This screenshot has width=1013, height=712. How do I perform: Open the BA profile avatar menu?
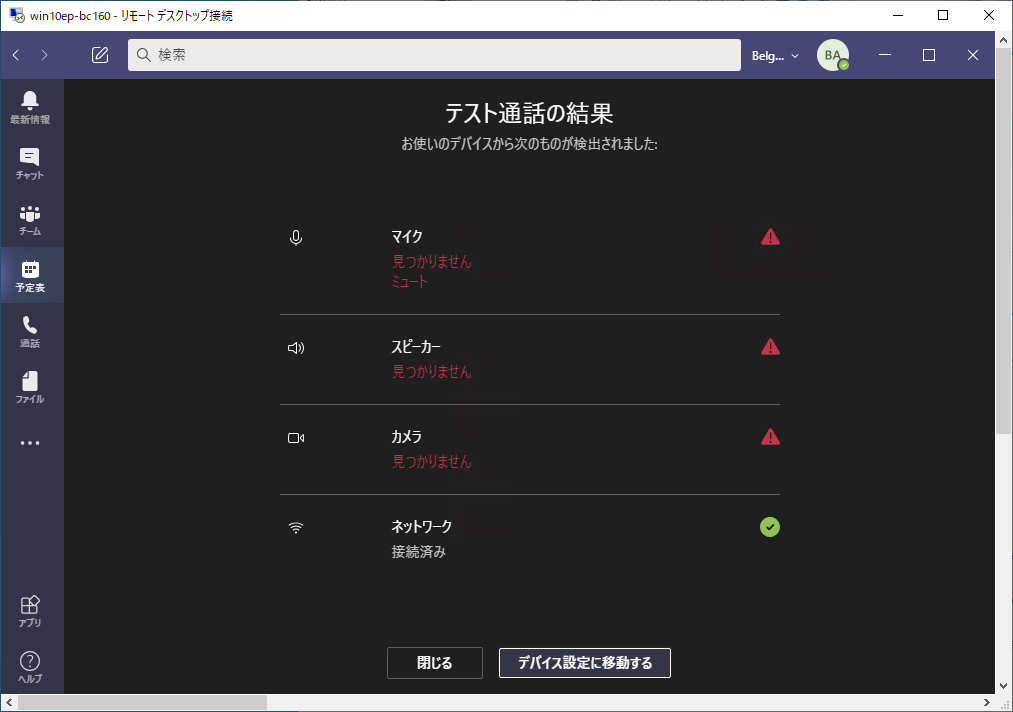(x=832, y=55)
